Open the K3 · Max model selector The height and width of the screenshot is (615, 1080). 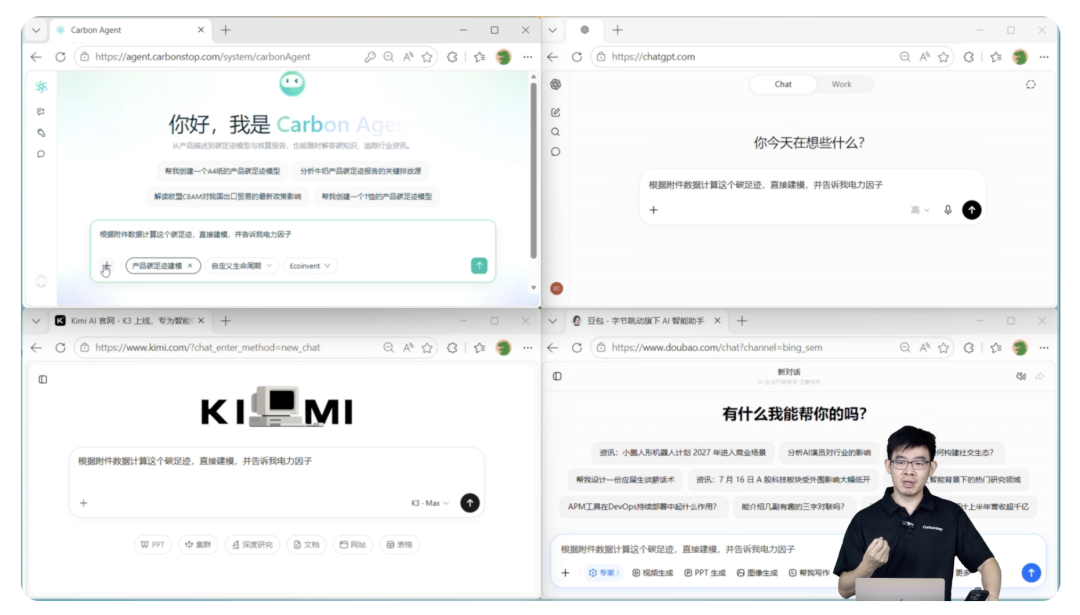point(430,503)
